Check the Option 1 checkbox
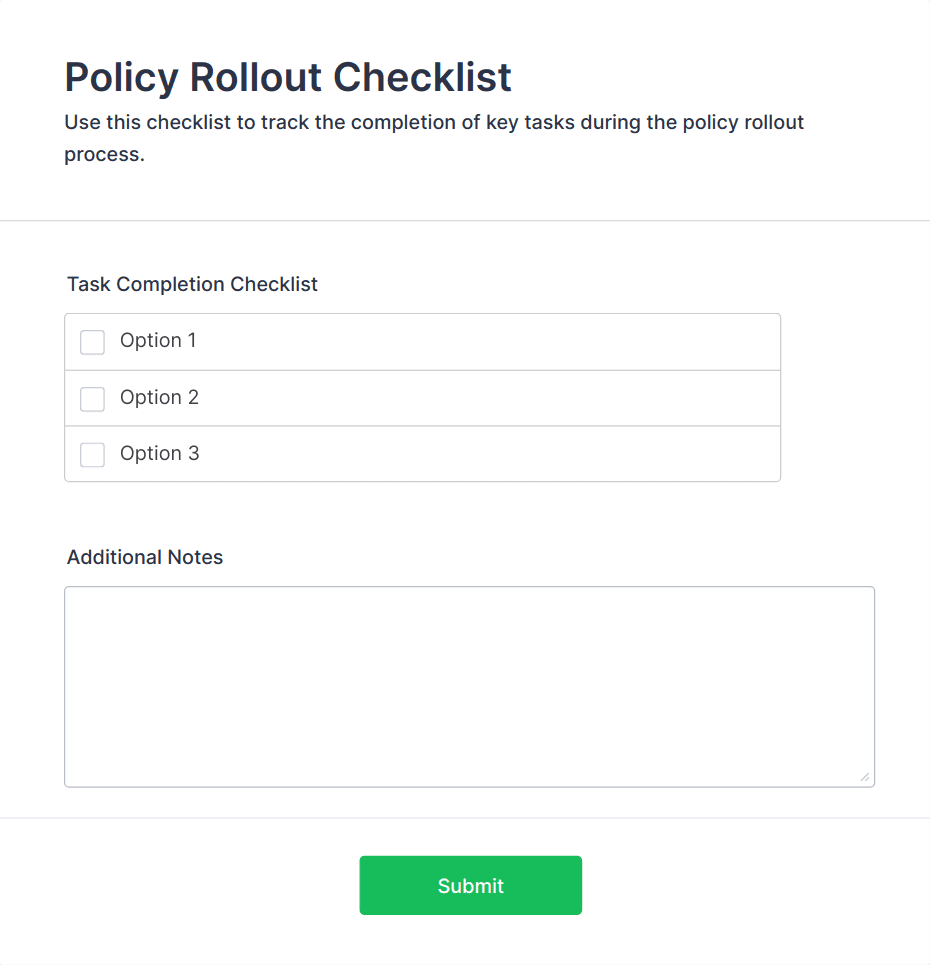The height and width of the screenshot is (965, 930). point(92,342)
